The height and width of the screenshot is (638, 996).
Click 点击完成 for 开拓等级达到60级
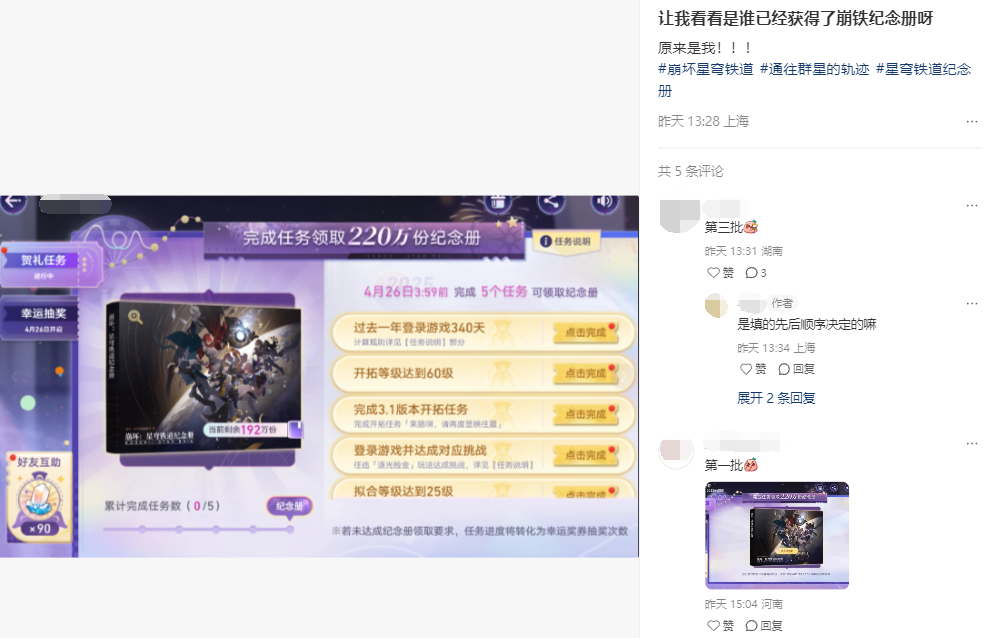(x=586, y=374)
